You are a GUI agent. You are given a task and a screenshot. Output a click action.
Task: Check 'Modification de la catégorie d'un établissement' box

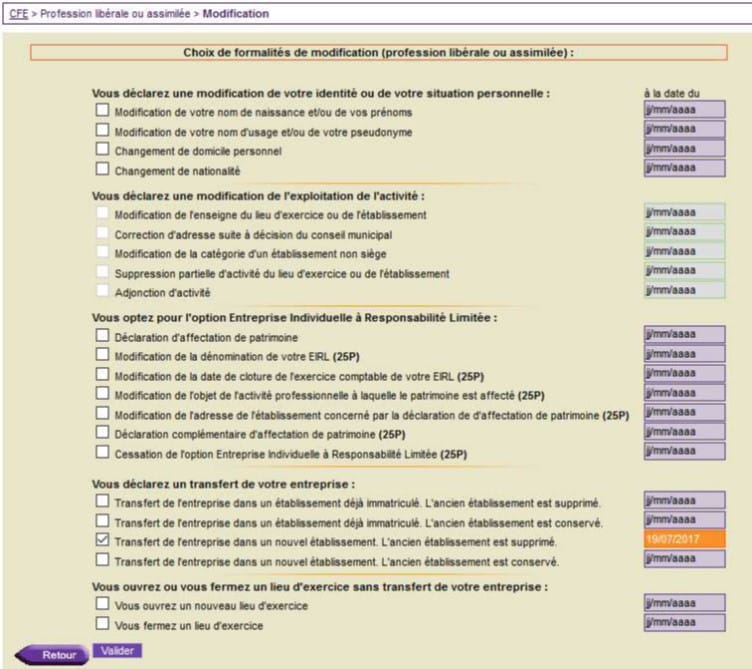click(x=102, y=252)
